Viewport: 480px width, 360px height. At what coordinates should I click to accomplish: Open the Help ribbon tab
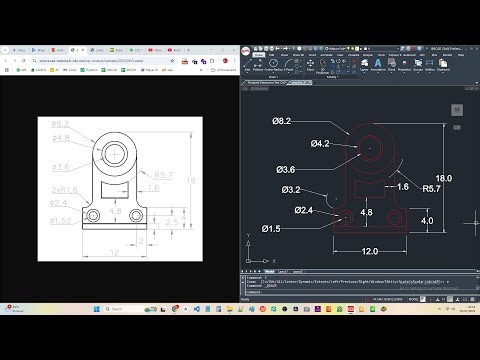click(461, 55)
